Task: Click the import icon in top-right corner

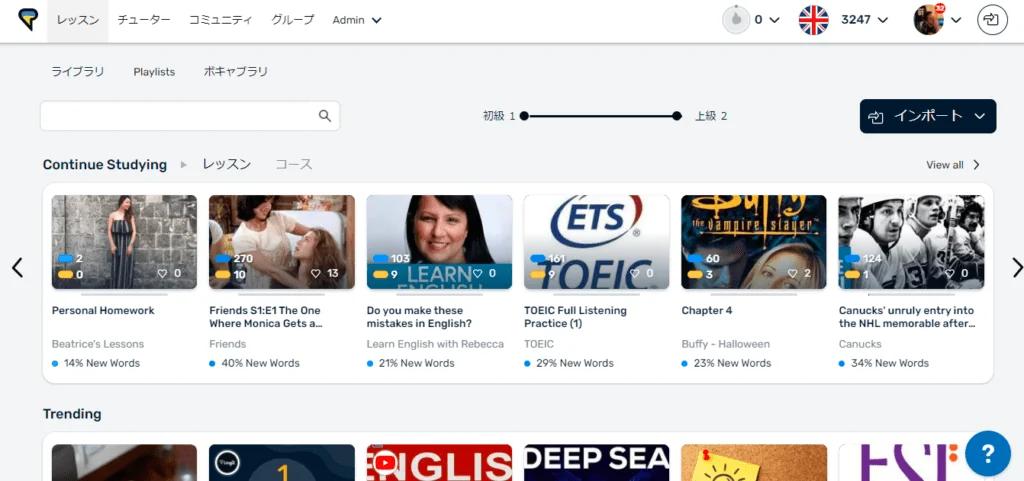Action: coord(992,20)
